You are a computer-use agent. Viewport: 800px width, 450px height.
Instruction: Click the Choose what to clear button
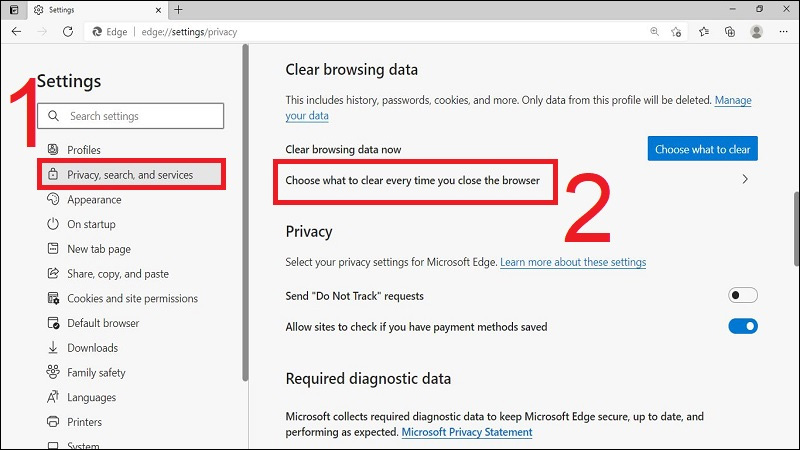(x=702, y=149)
